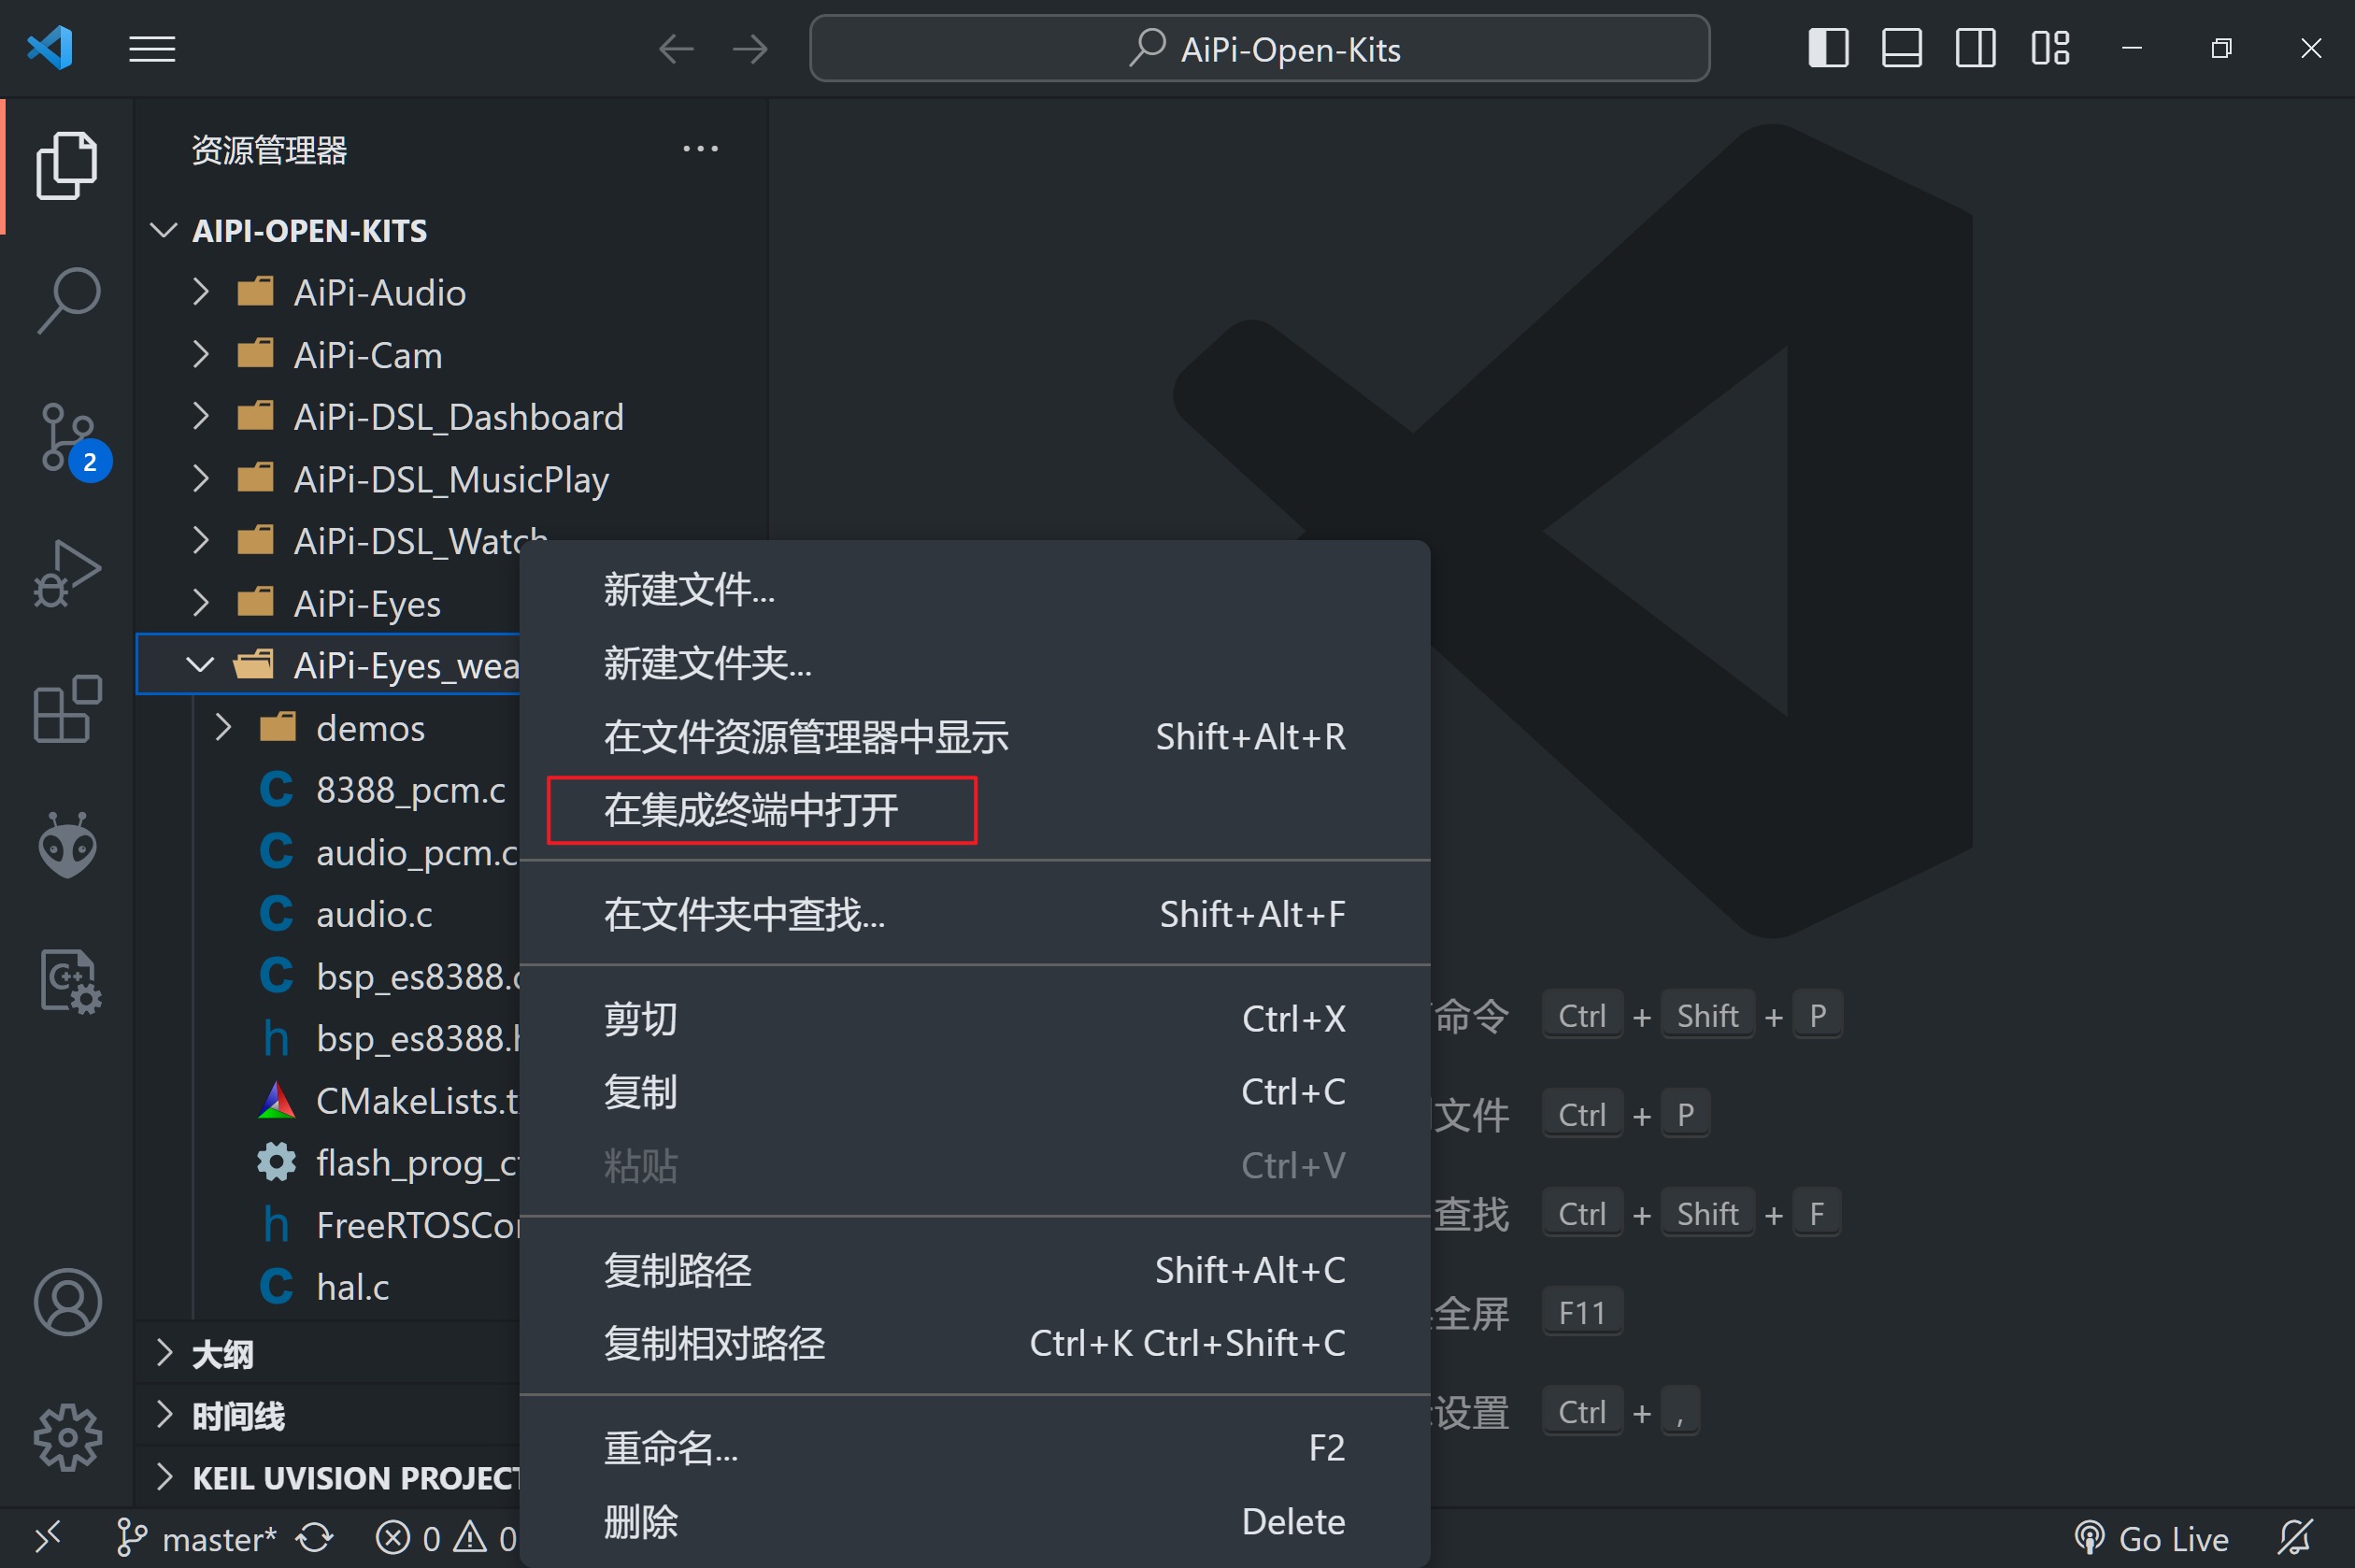Open Source Control view with 2 changes
This screenshot has width=2355, height=1568.
click(x=69, y=439)
